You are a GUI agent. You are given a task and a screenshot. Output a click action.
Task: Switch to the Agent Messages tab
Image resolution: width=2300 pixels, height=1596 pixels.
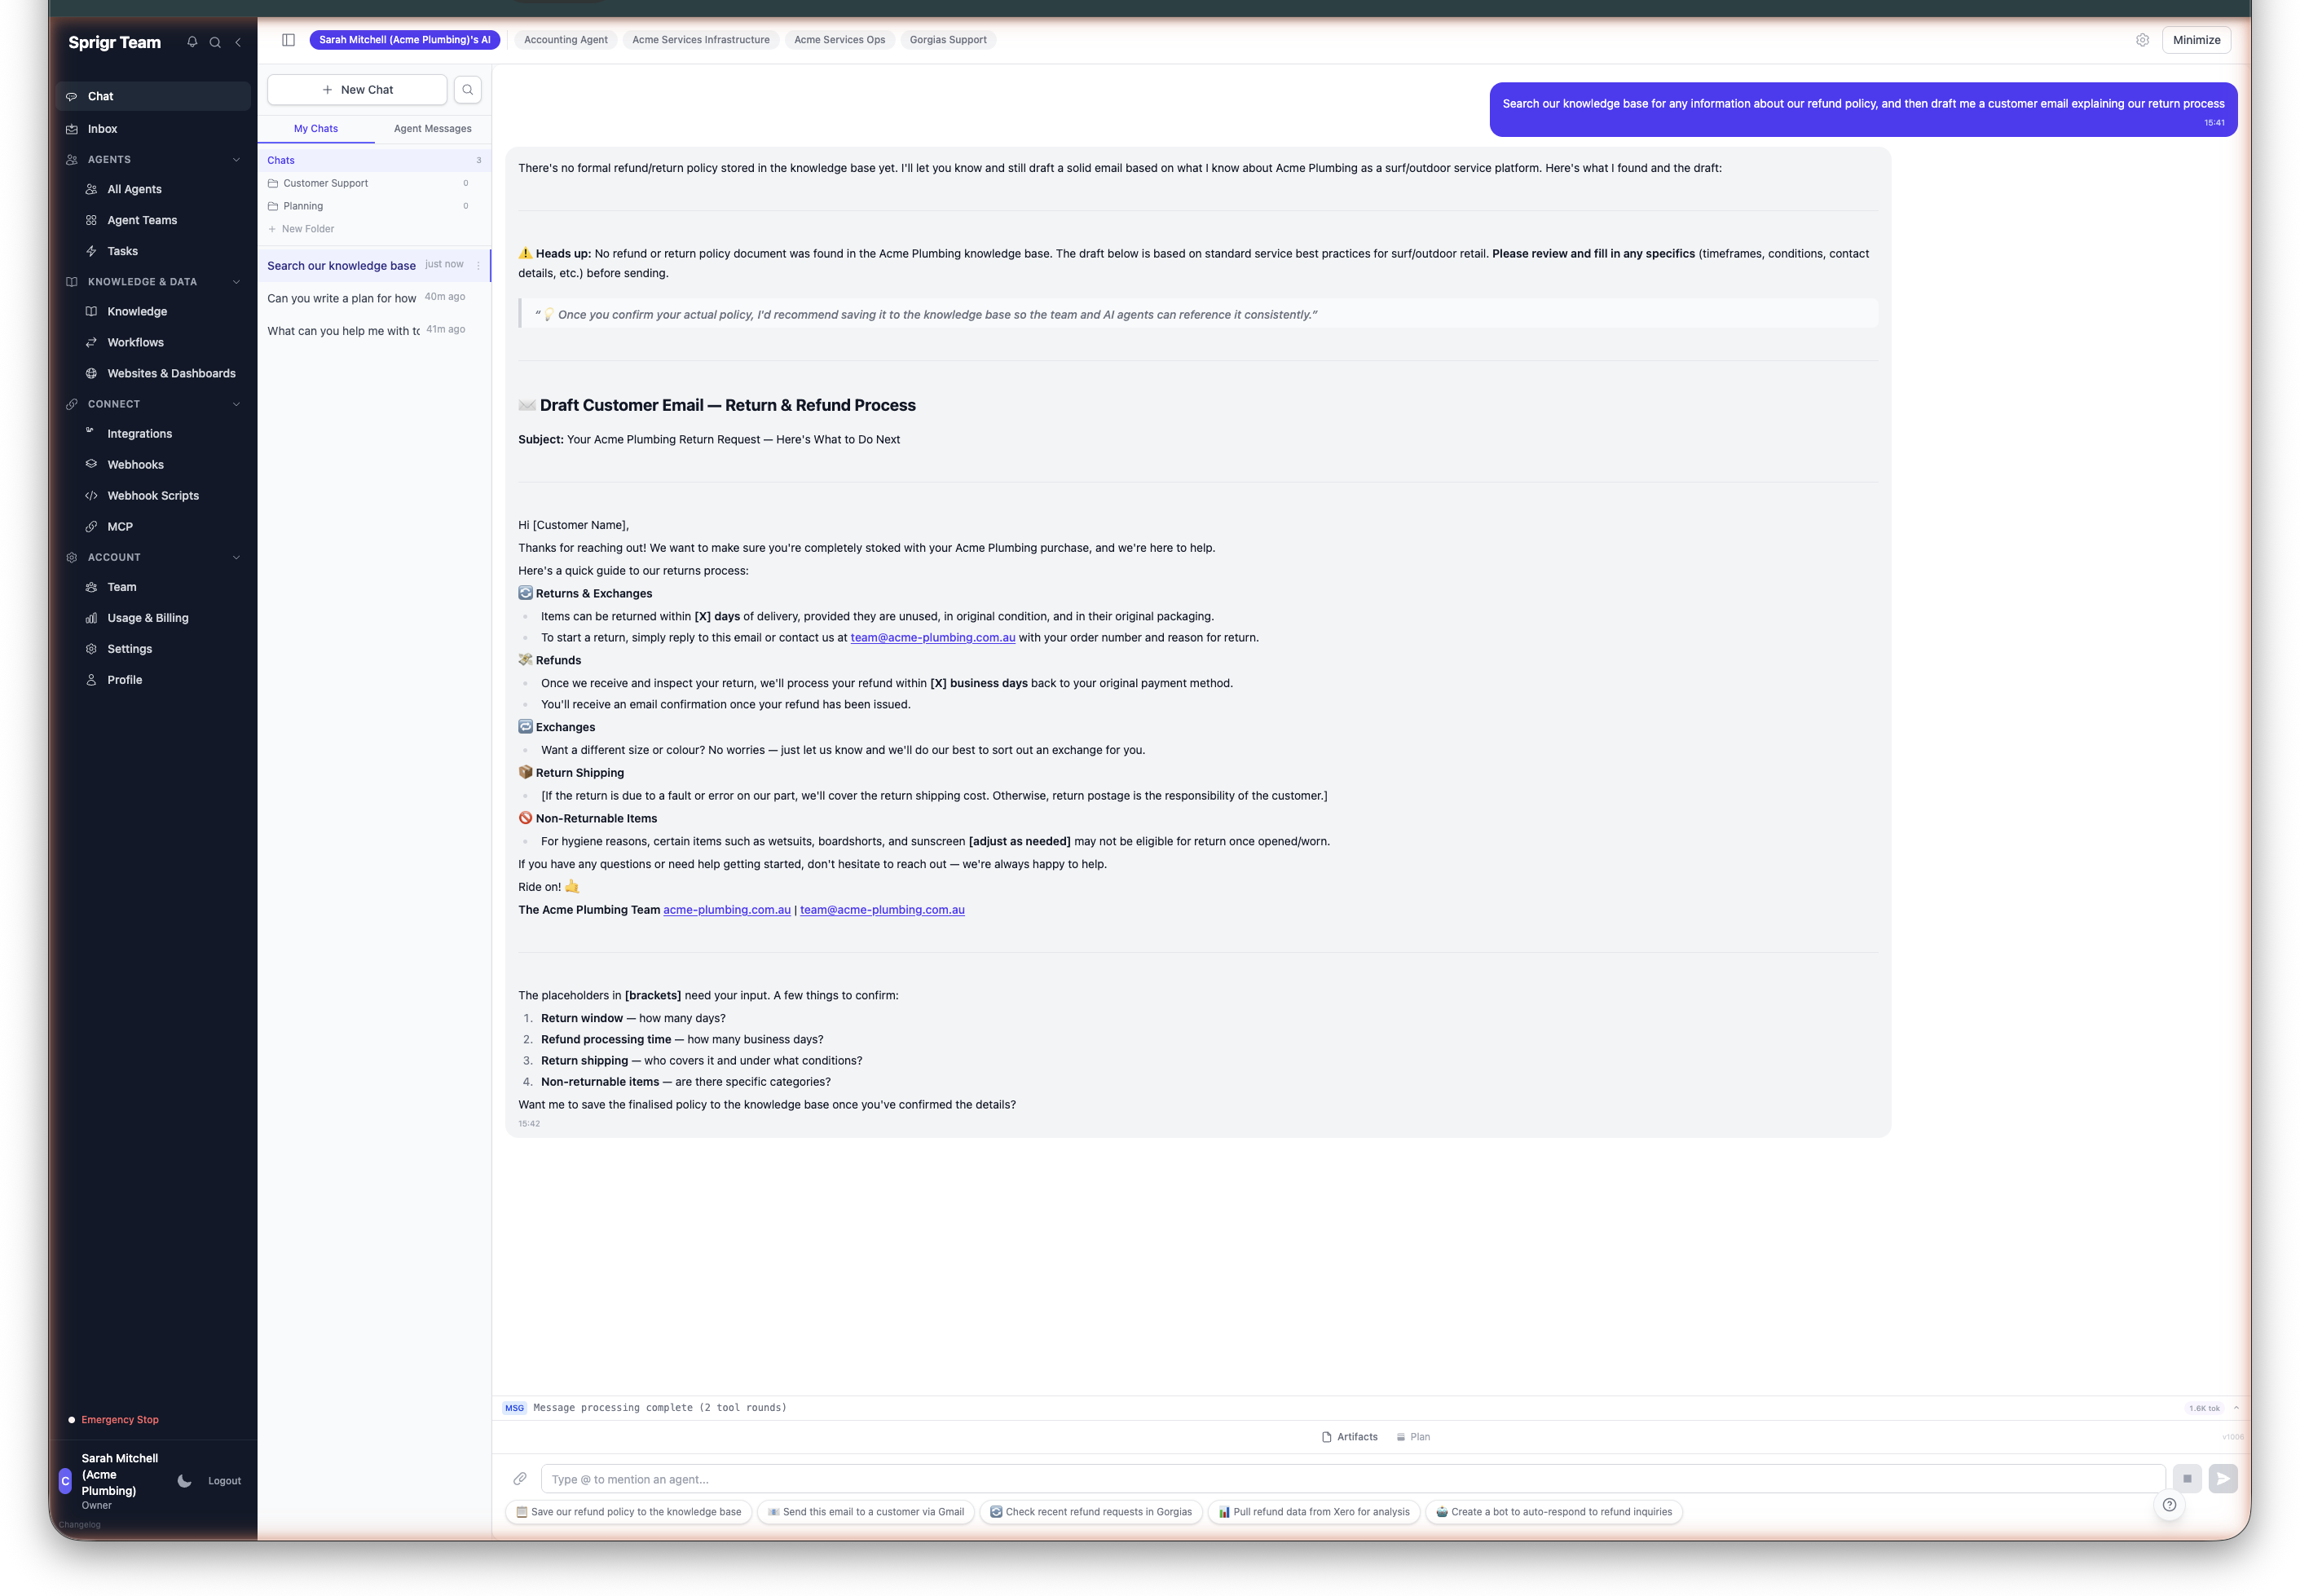click(432, 128)
